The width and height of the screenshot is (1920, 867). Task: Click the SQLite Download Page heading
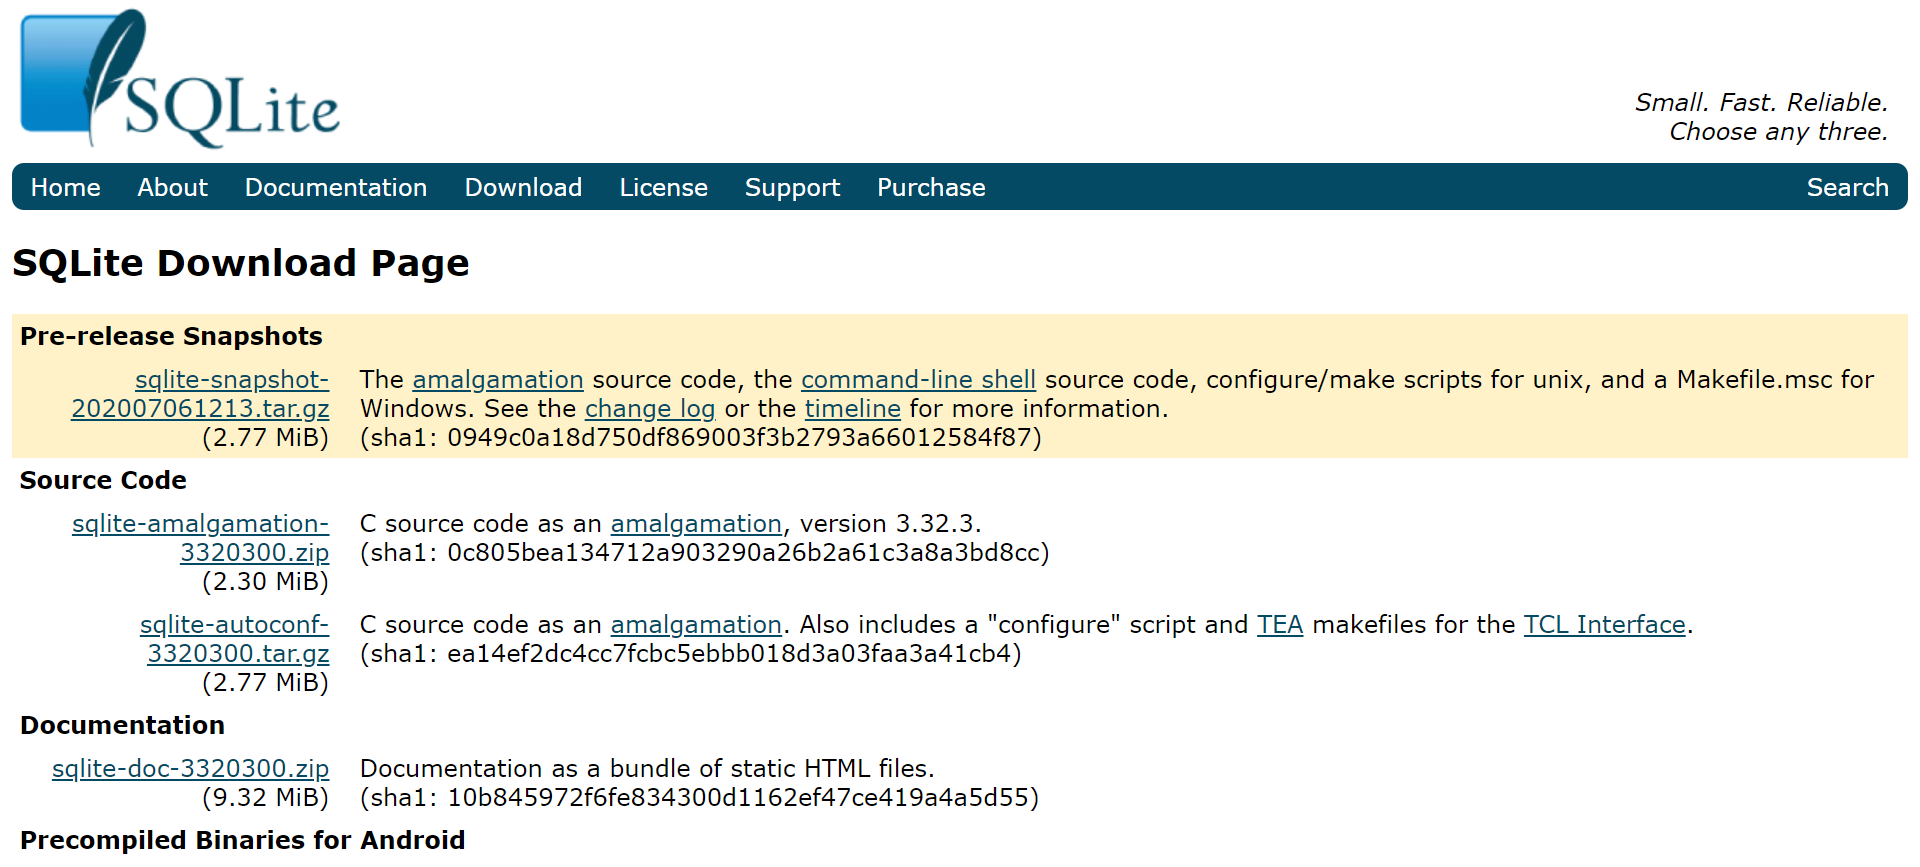[241, 263]
